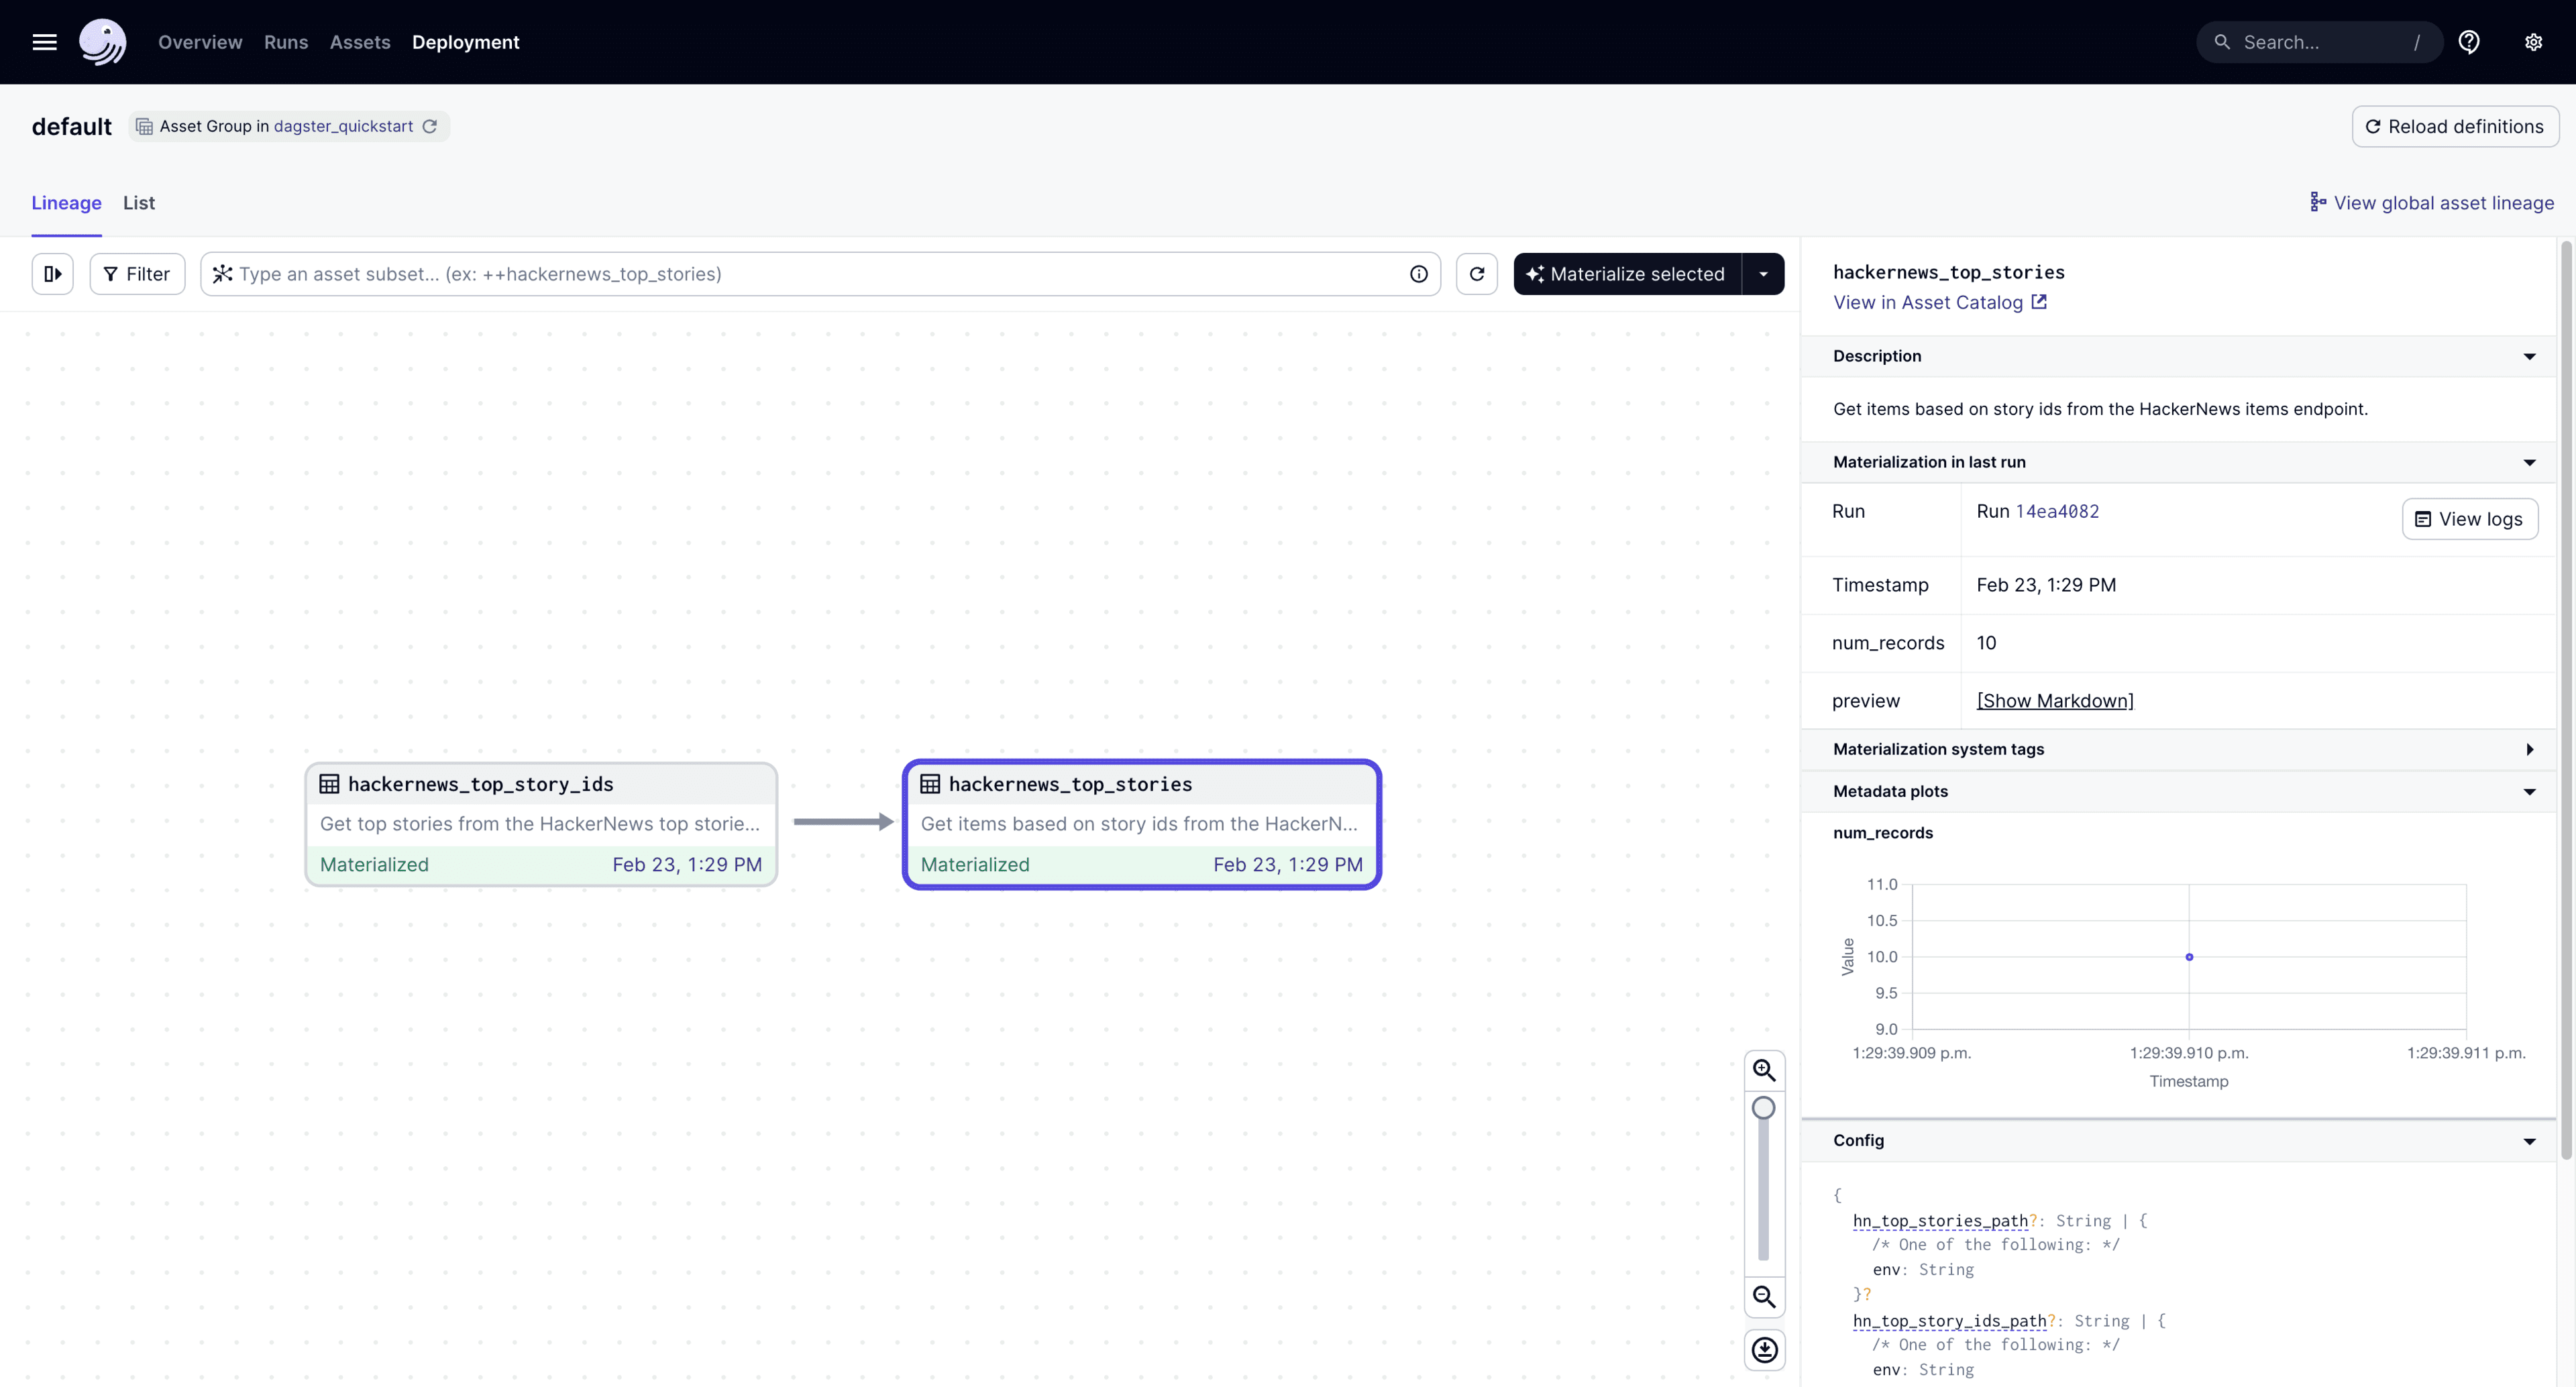
Task: Click the asset lineage view icon
Action: tap(2314, 202)
